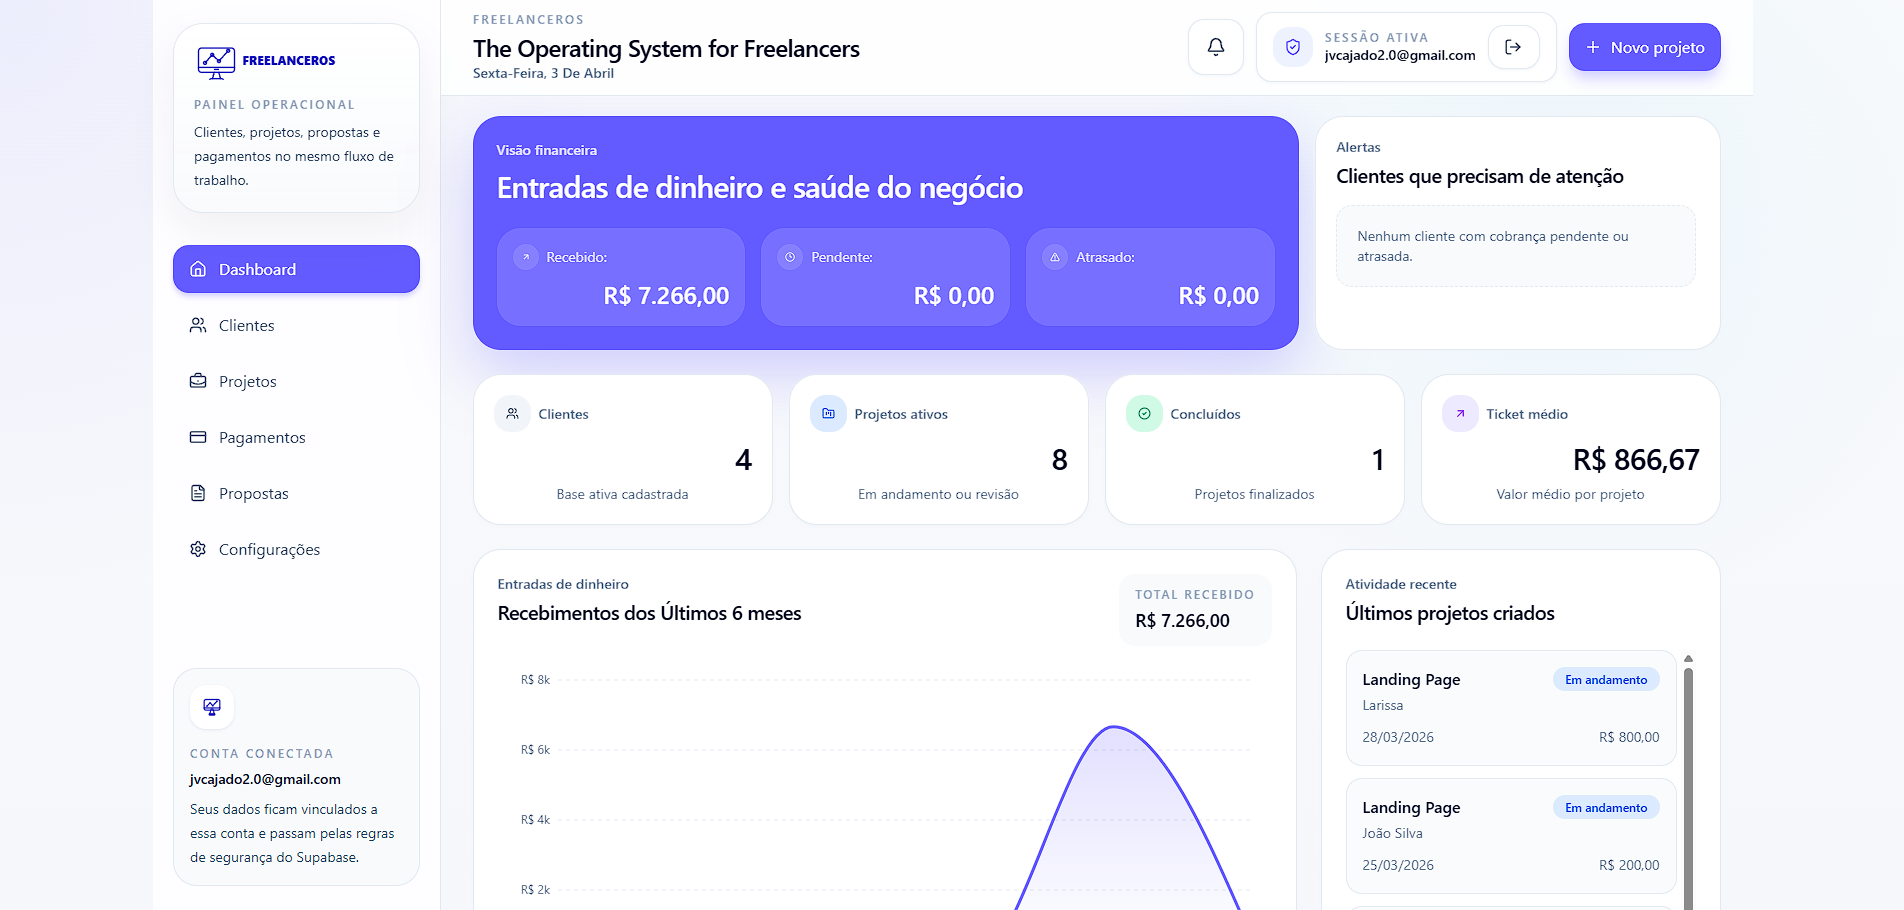Create a Novo projeto
Viewport: 1904px width, 910px height.
coord(1644,47)
